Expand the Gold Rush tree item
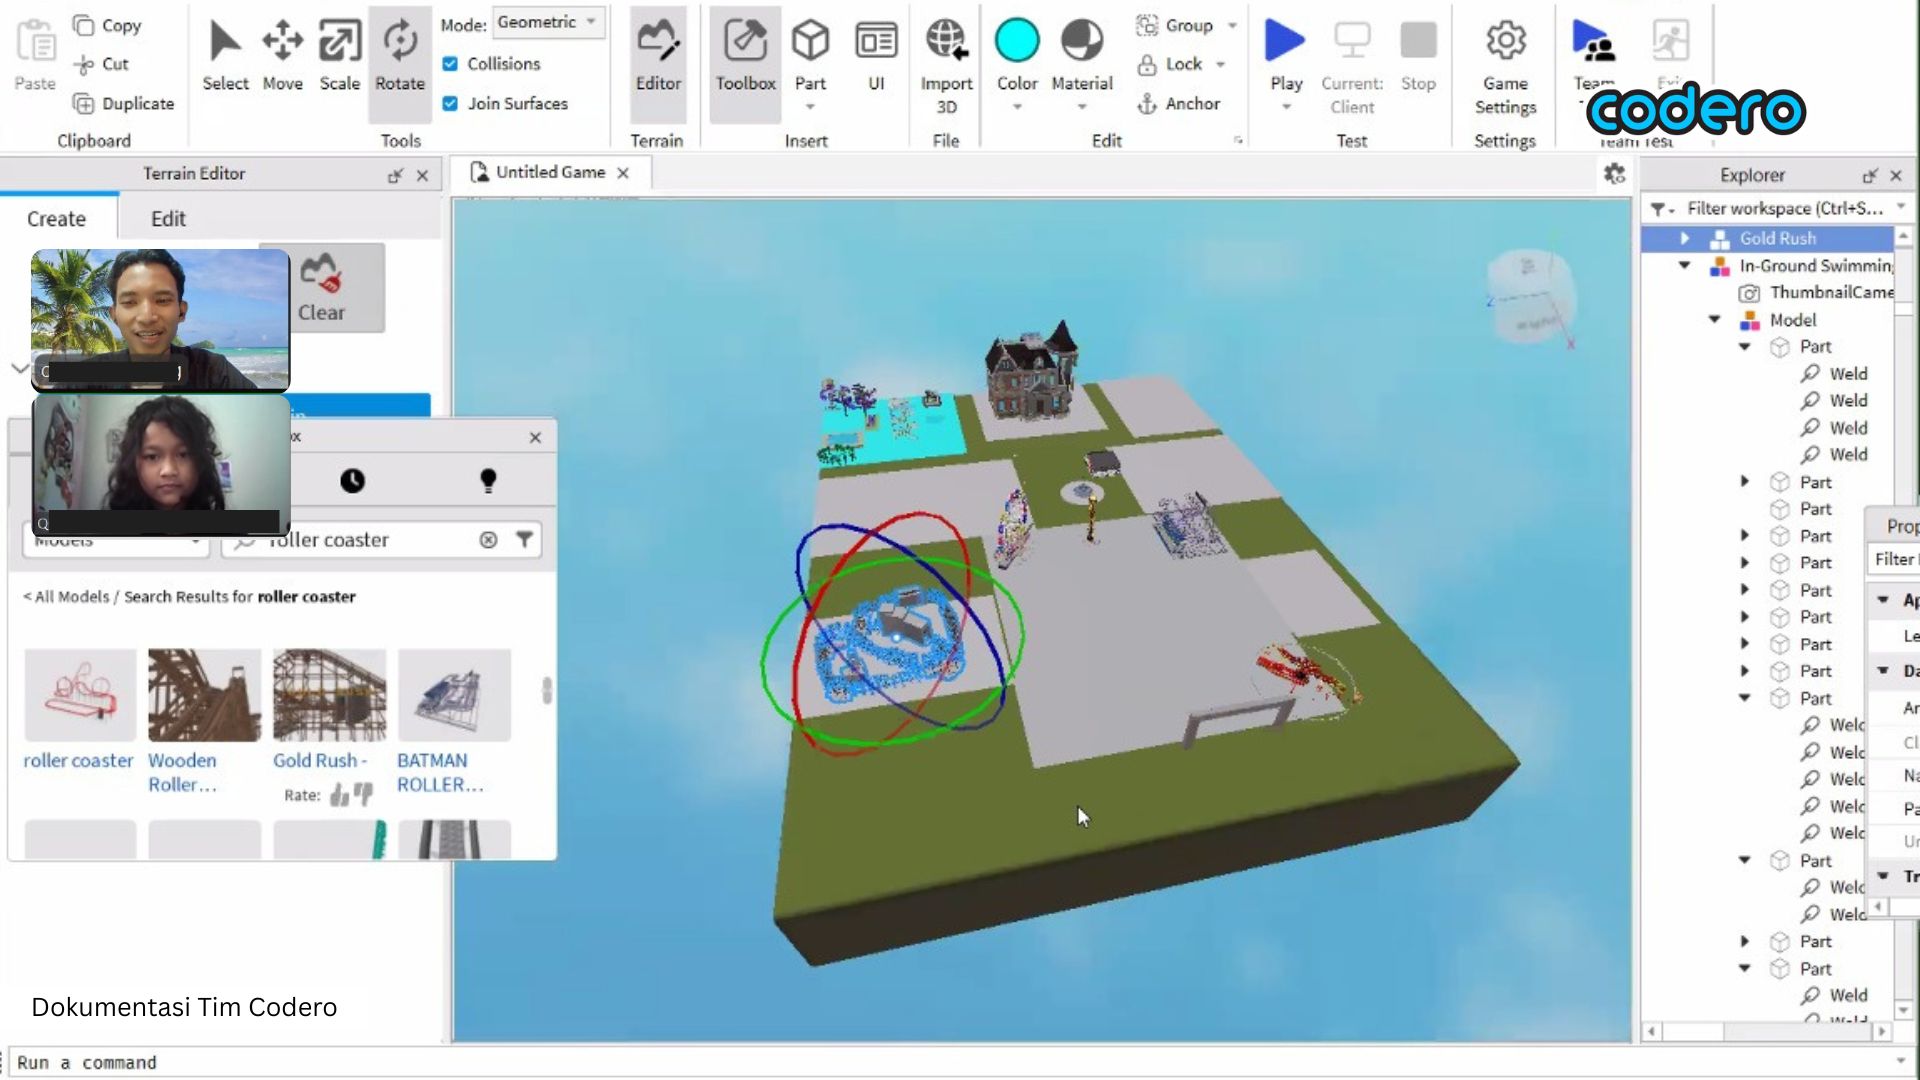The width and height of the screenshot is (1920, 1080). [x=1685, y=238]
